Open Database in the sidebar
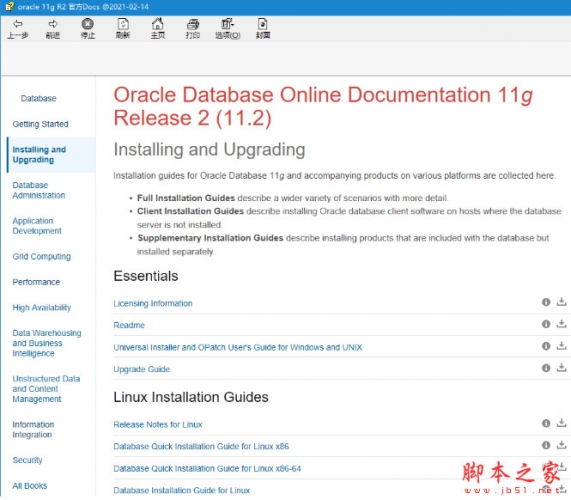571x500 pixels. pos(39,98)
